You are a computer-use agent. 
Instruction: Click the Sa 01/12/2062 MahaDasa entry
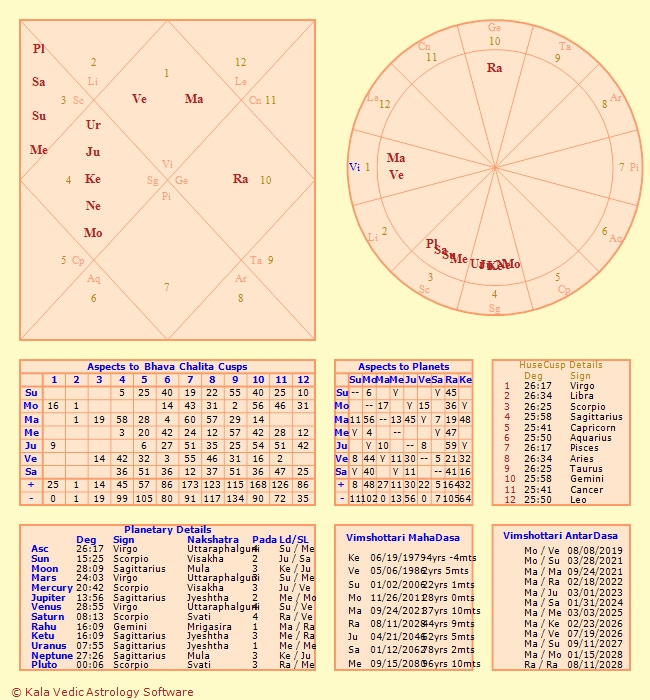(x=411, y=650)
